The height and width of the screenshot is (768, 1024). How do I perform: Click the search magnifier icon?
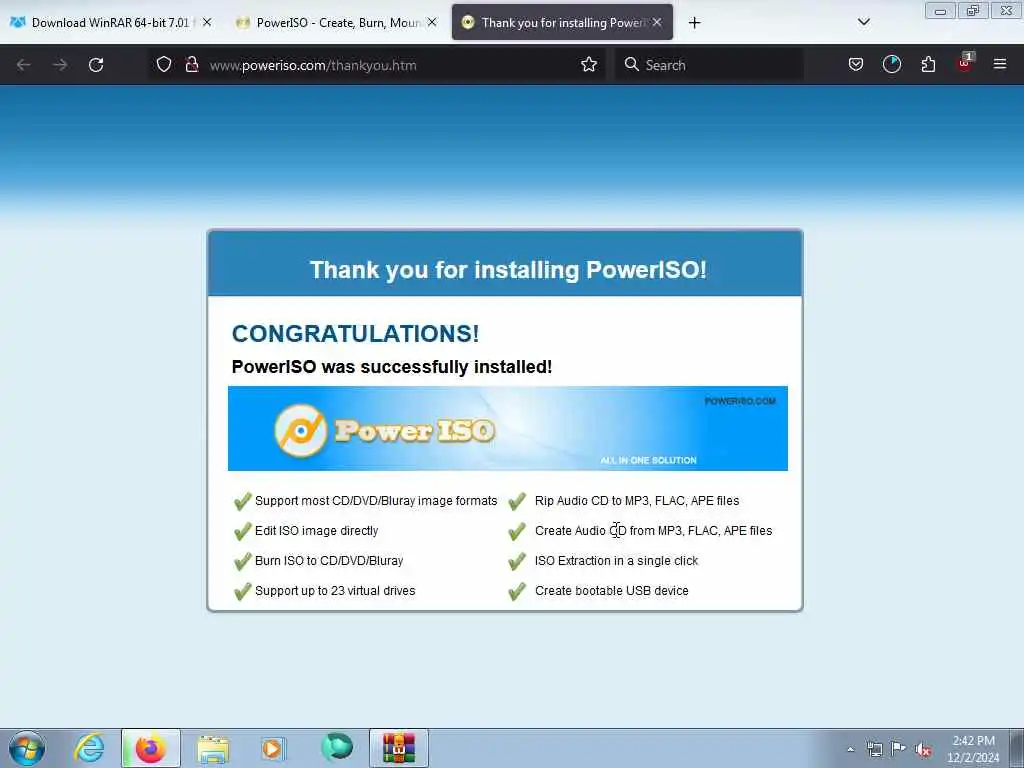pos(631,64)
